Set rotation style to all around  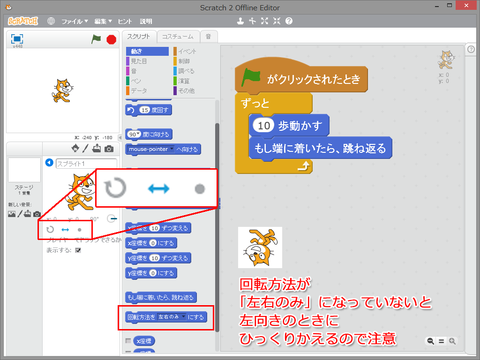[50, 229]
